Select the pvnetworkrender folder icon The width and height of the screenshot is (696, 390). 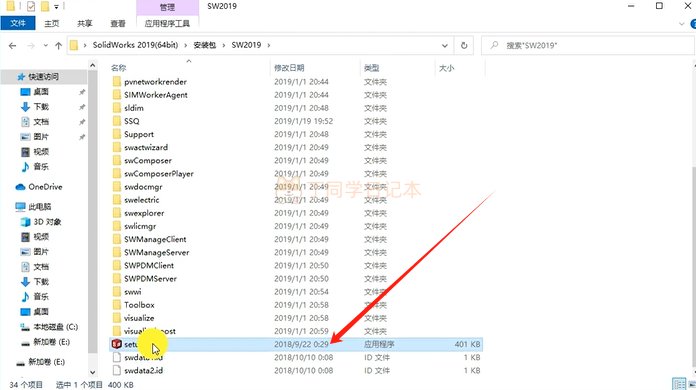[117, 82]
